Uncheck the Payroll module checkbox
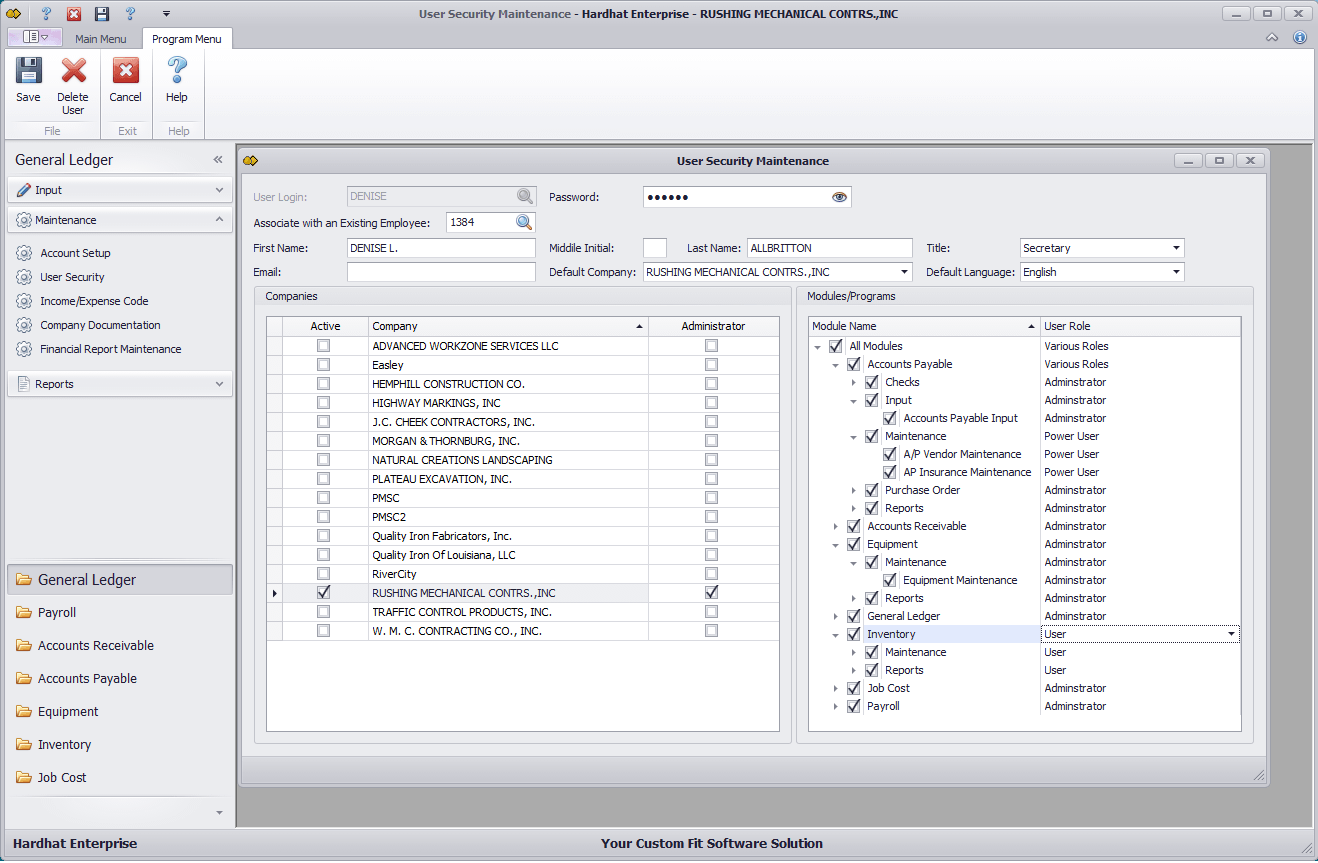1318x863 pixels. (853, 706)
